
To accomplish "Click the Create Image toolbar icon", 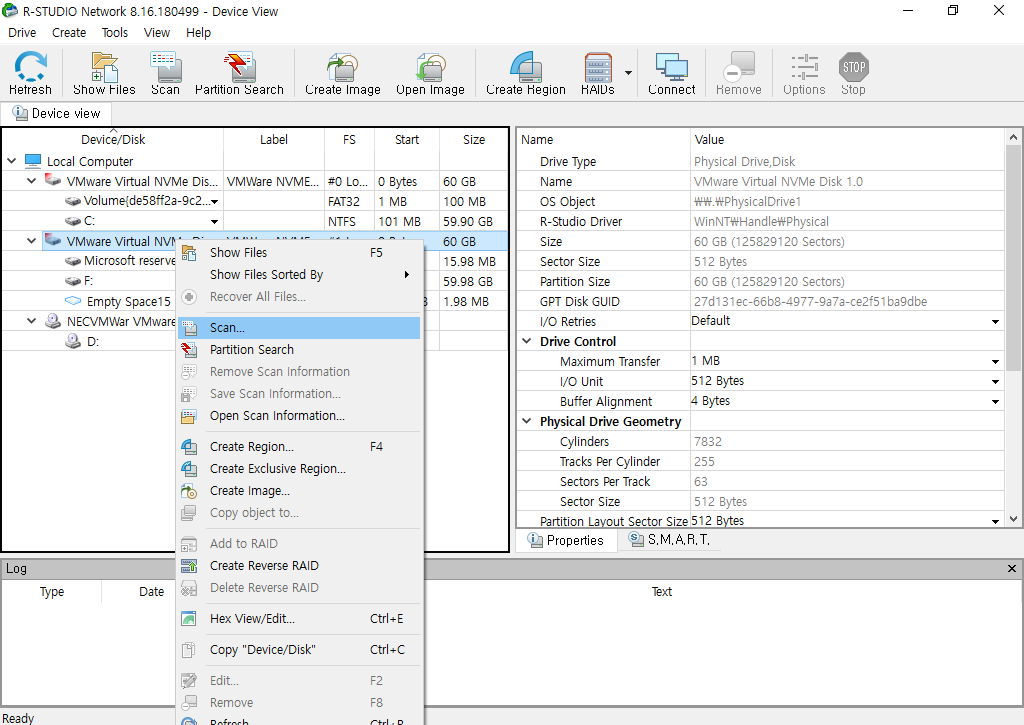I will pyautogui.click(x=343, y=73).
